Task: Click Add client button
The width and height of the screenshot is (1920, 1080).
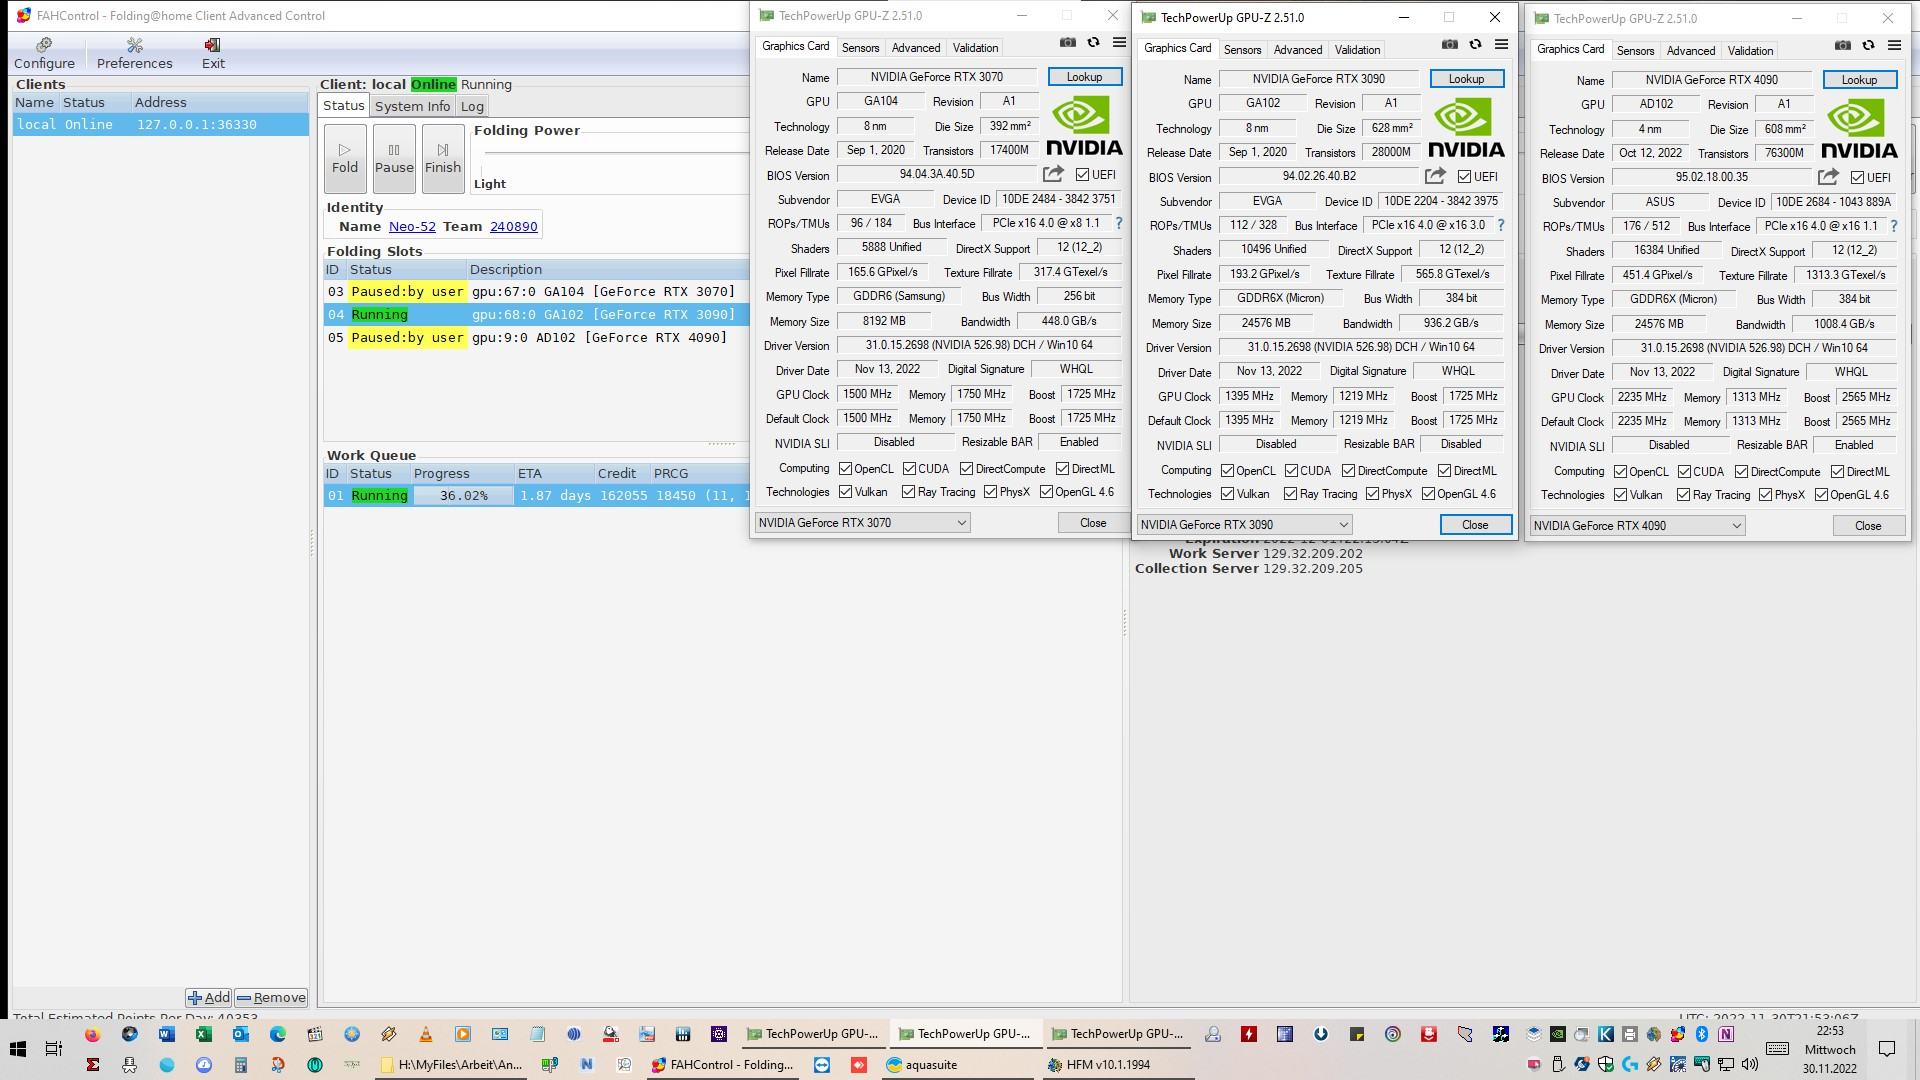Action: [209, 998]
